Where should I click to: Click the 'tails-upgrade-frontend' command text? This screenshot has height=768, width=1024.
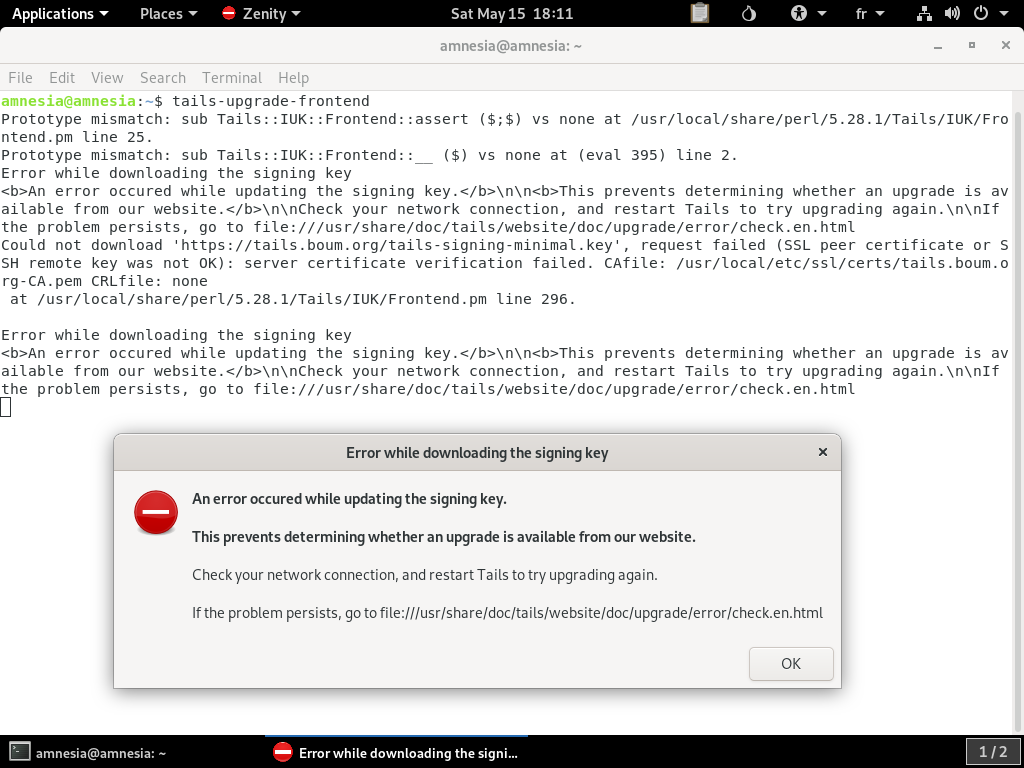coord(271,101)
